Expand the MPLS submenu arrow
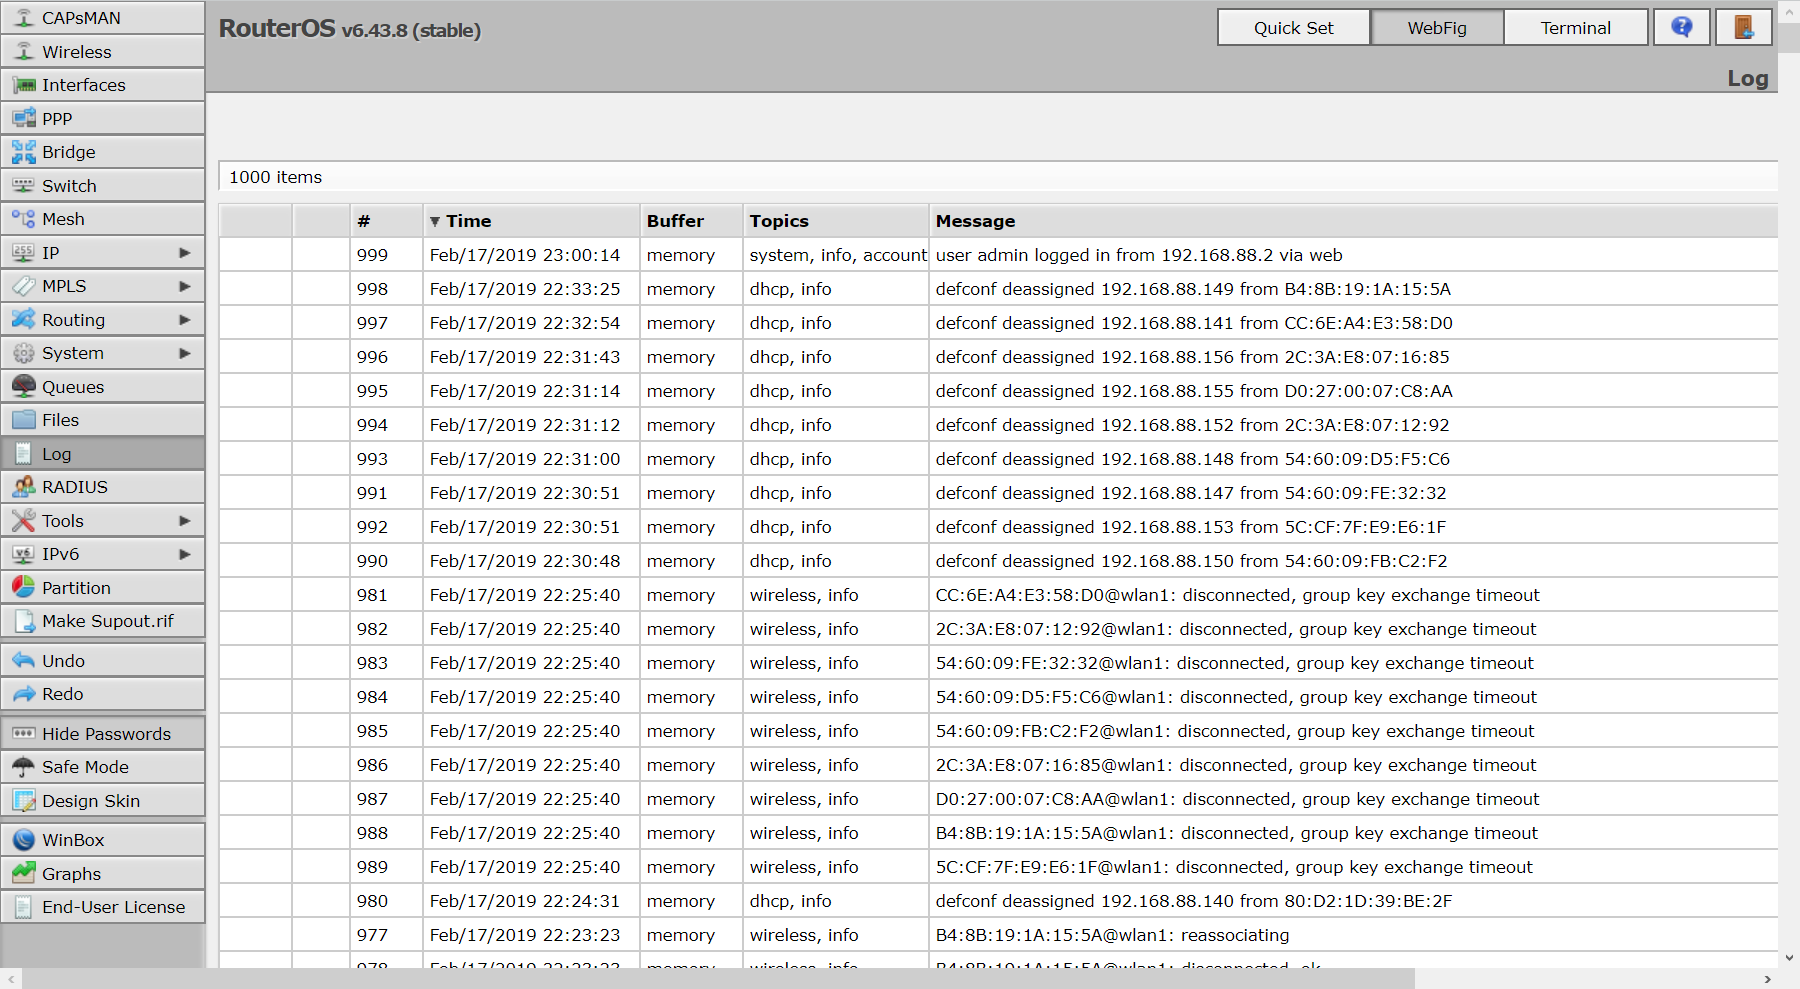The width and height of the screenshot is (1800, 989). pos(184,286)
